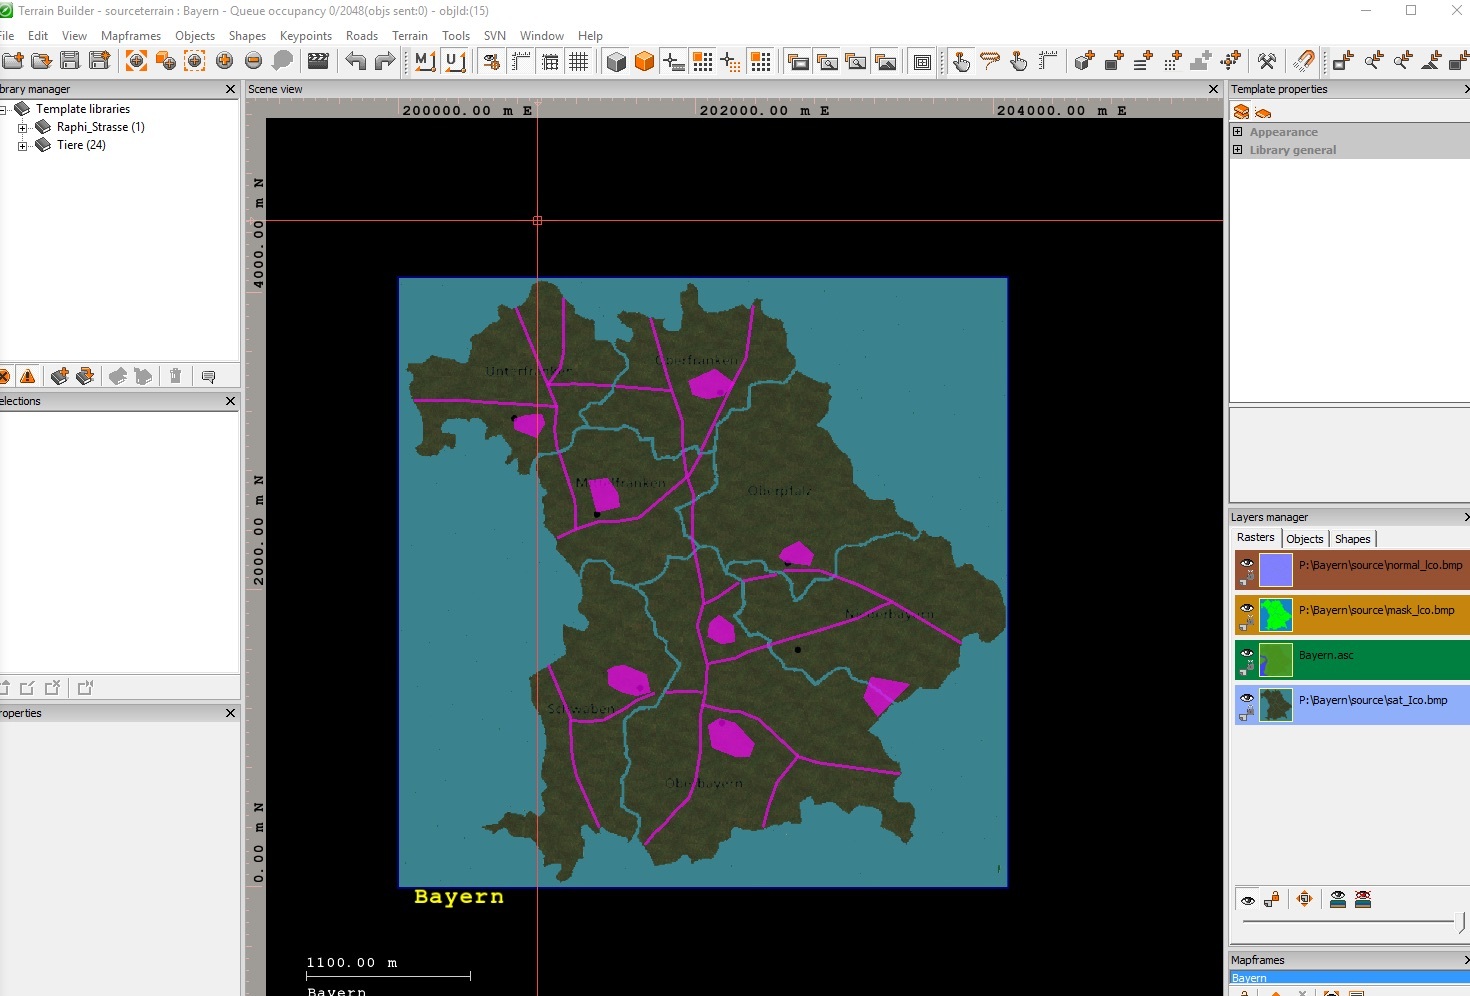The width and height of the screenshot is (1470, 996).
Task: Expand the Appearance properties section
Action: 1238,132
